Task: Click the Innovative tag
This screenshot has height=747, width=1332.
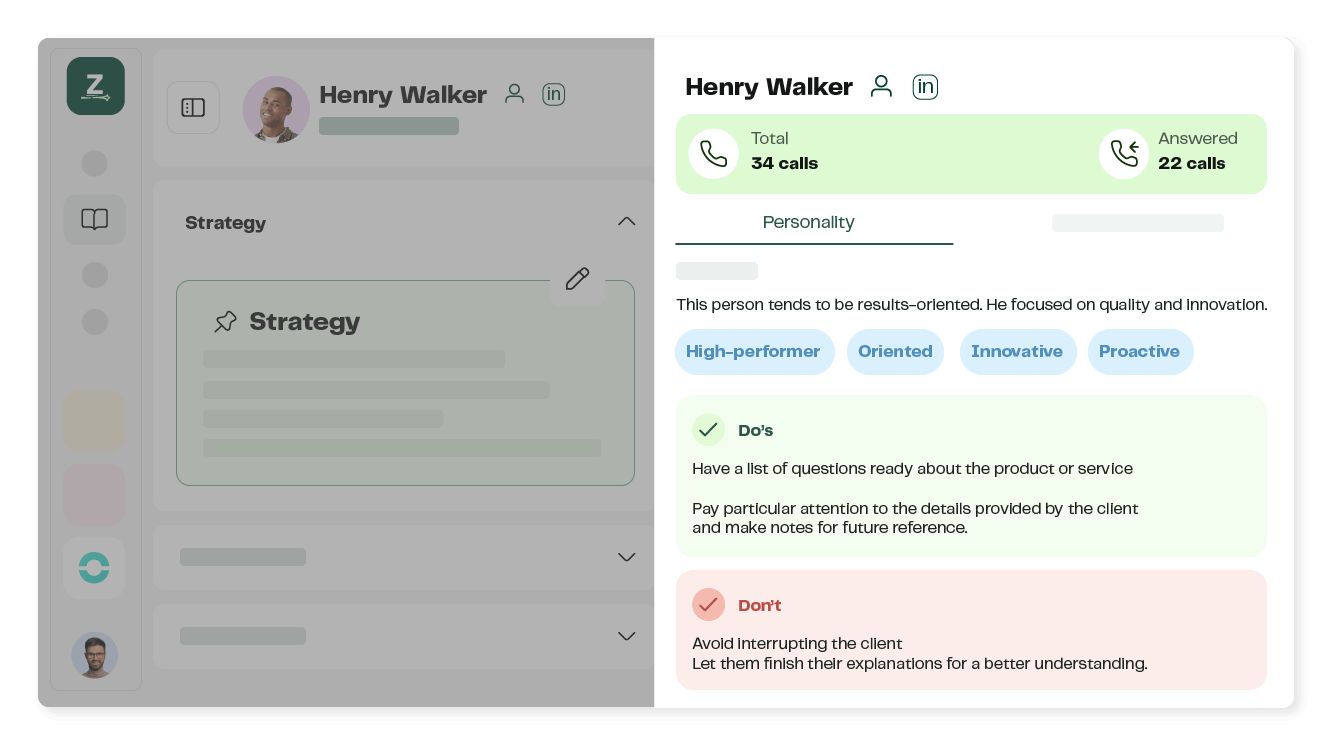Action: (x=1016, y=352)
